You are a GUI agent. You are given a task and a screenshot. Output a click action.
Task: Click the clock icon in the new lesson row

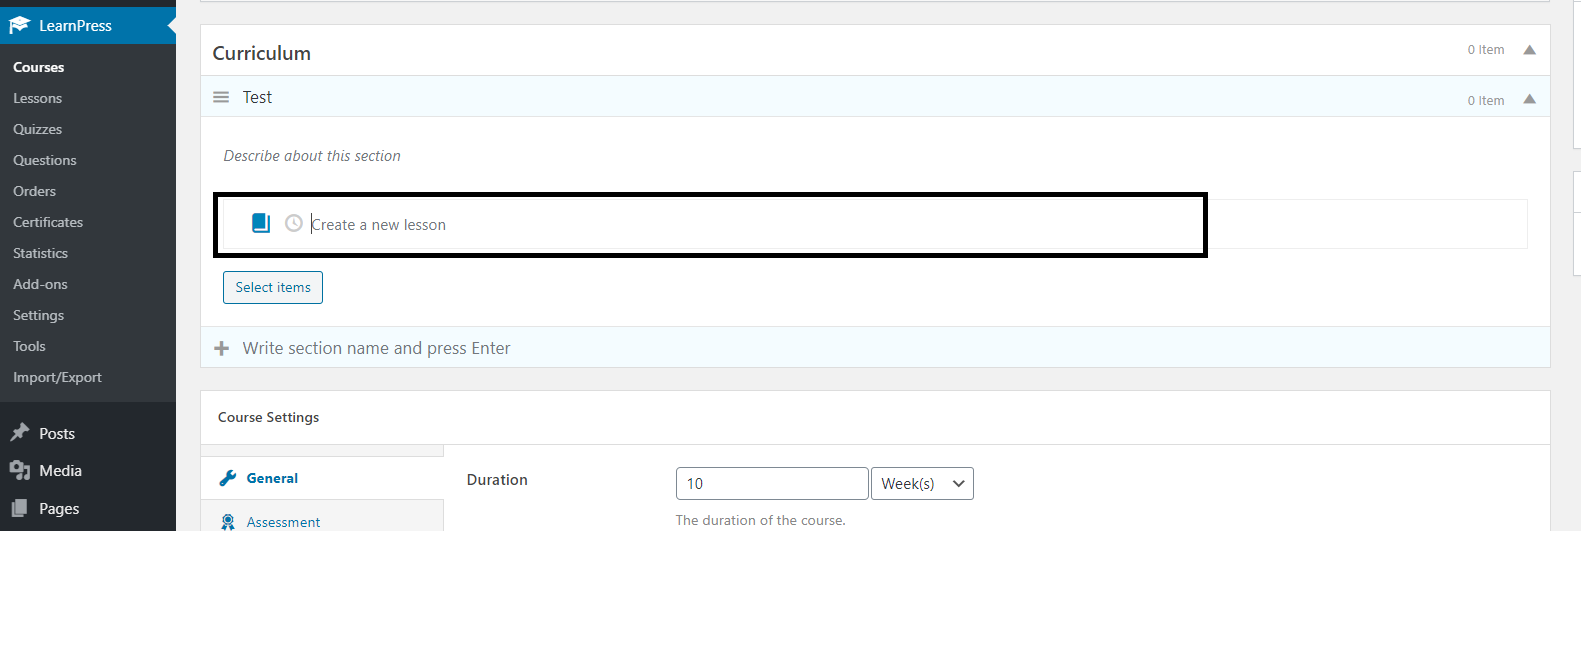click(294, 223)
